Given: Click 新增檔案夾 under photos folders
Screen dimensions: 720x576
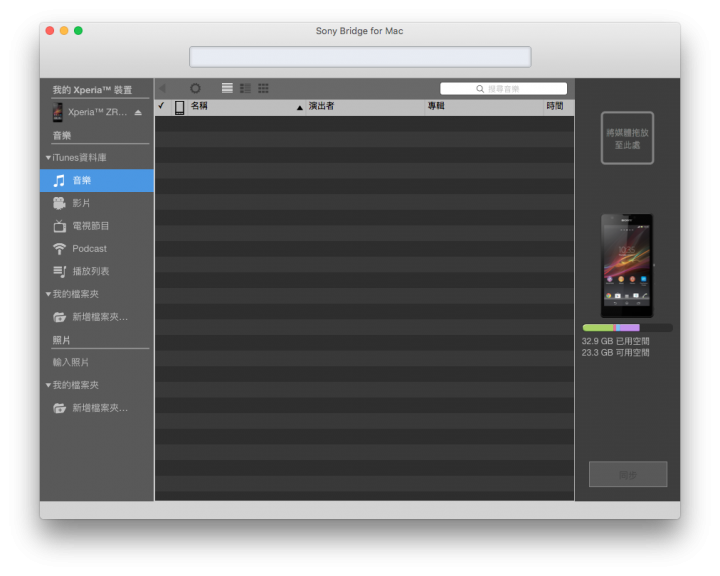Looking at the screenshot, I should 100,408.
